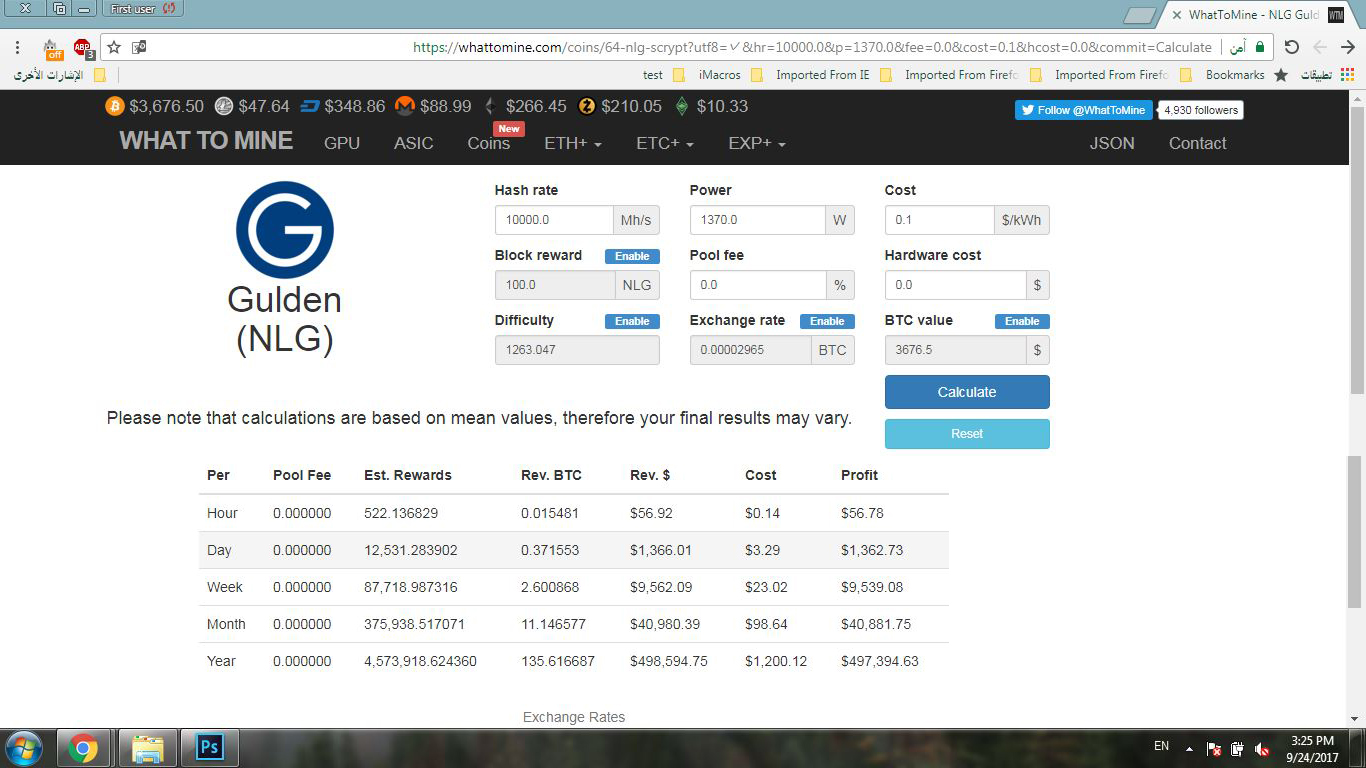
Task: Go to the Coins page
Action: 489,143
